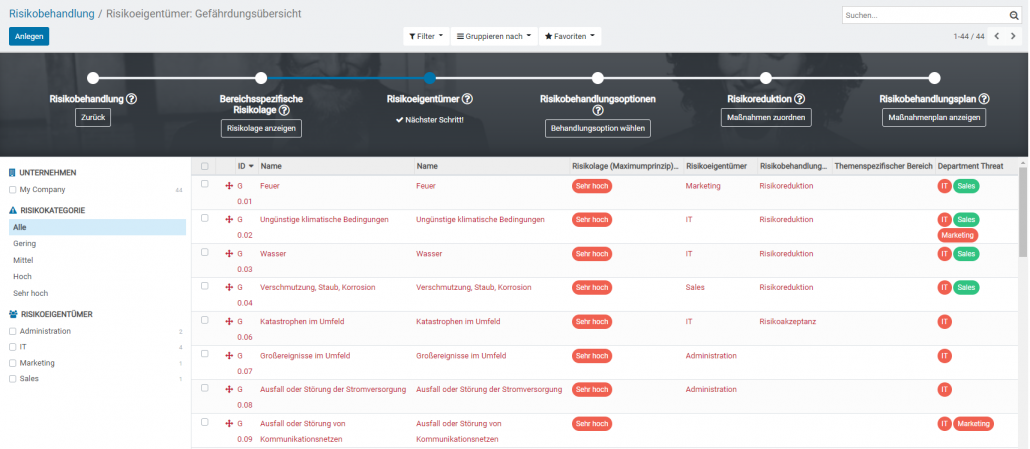Viewport: 1030px width, 449px height.
Task: Open the Filter dropdown
Action: [x=425, y=36]
